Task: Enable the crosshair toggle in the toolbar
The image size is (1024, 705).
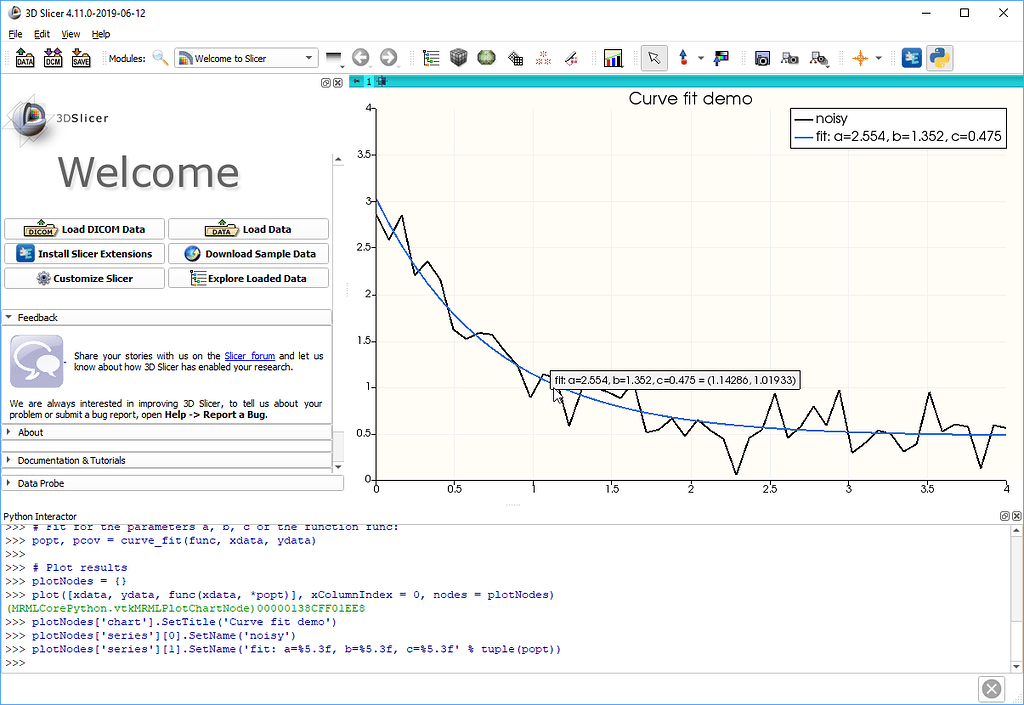Action: point(860,57)
